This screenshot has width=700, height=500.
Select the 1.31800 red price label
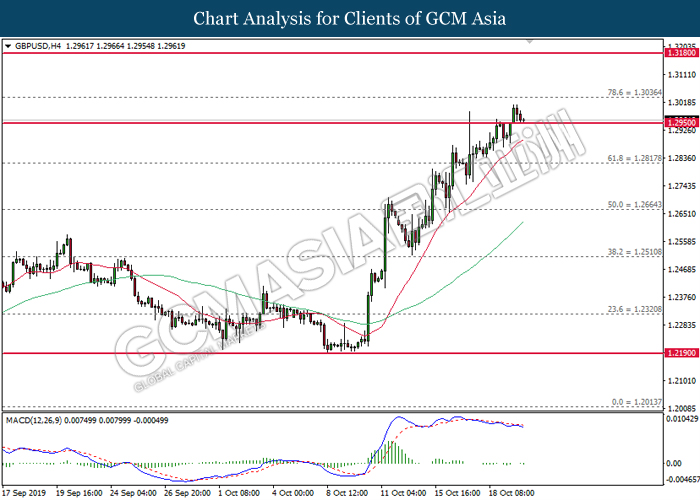[x=682, y=53]
